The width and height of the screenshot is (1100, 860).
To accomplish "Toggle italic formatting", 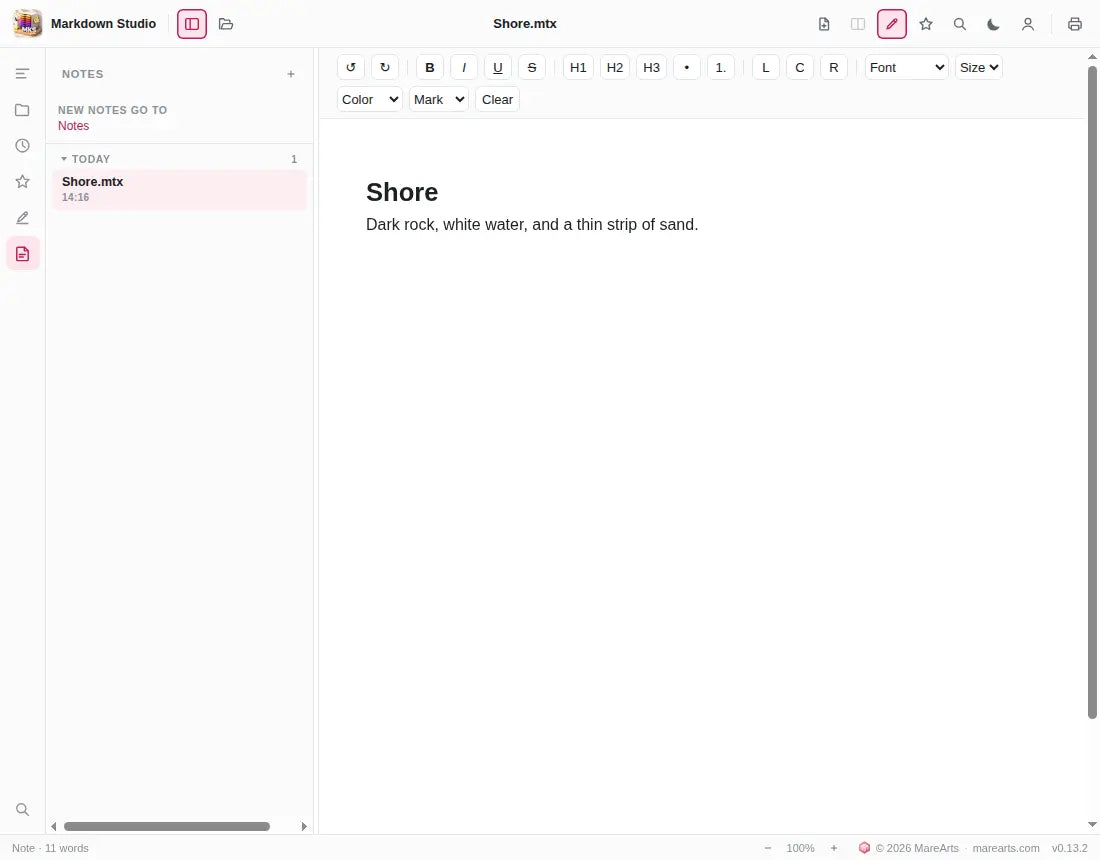I will 464,67.
